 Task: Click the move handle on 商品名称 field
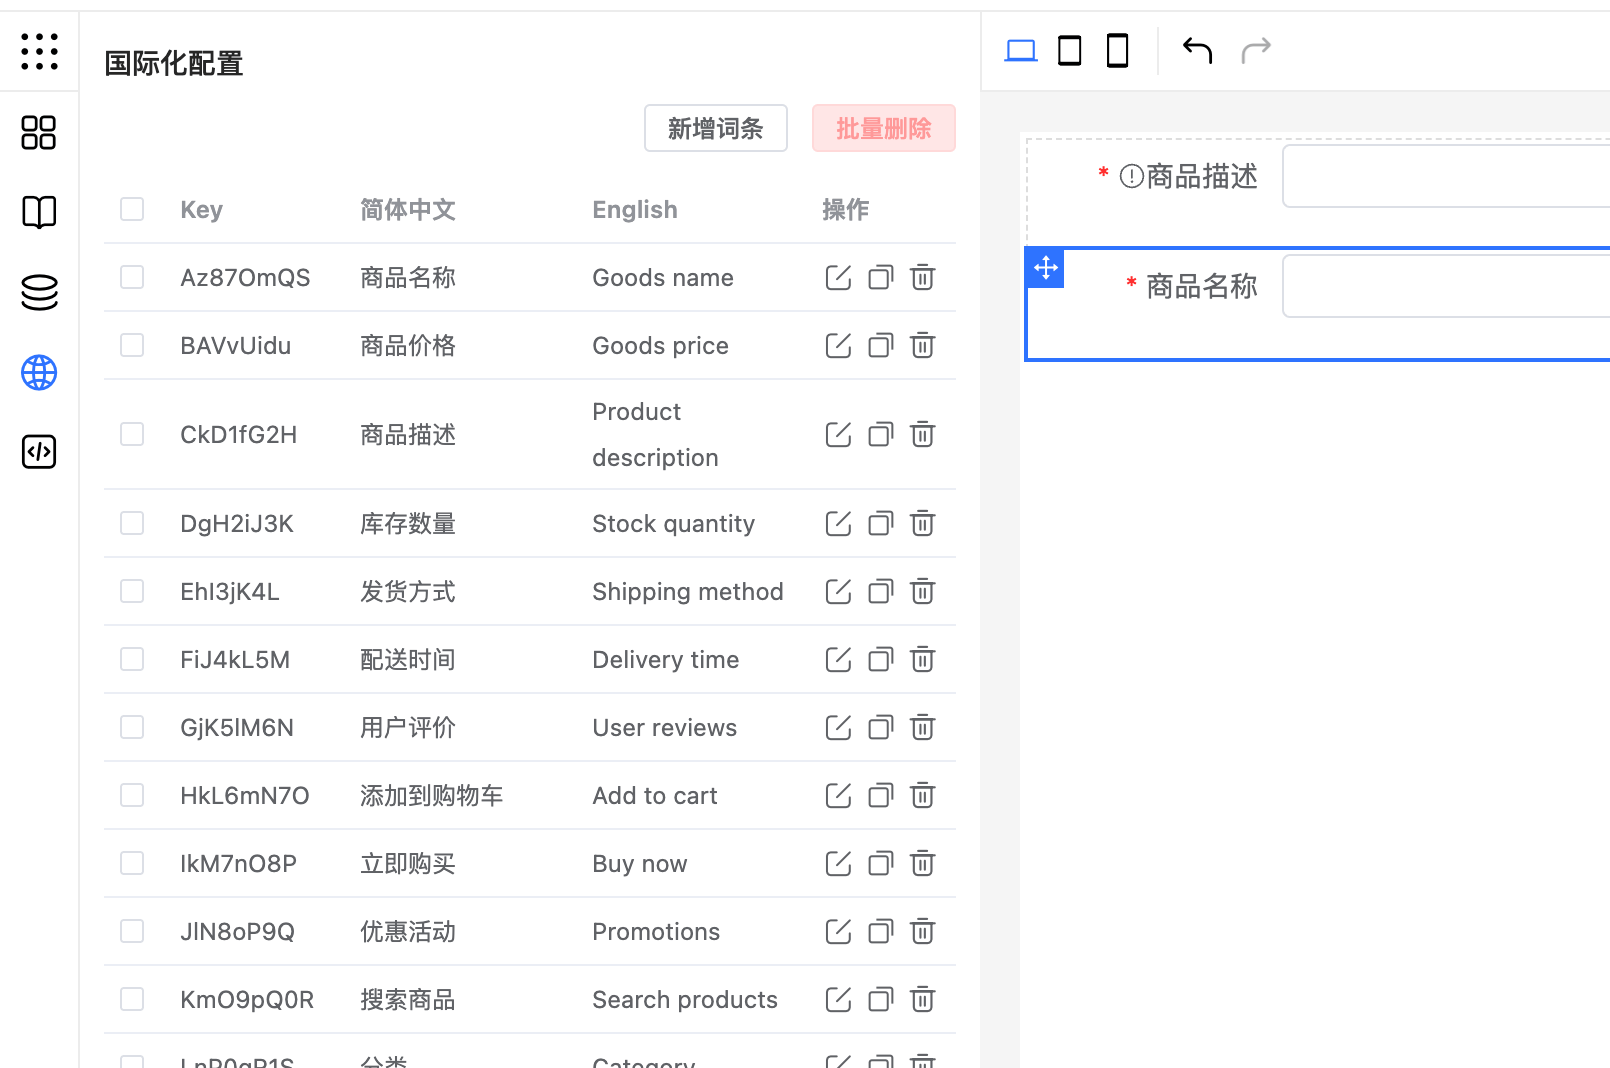1045,268
